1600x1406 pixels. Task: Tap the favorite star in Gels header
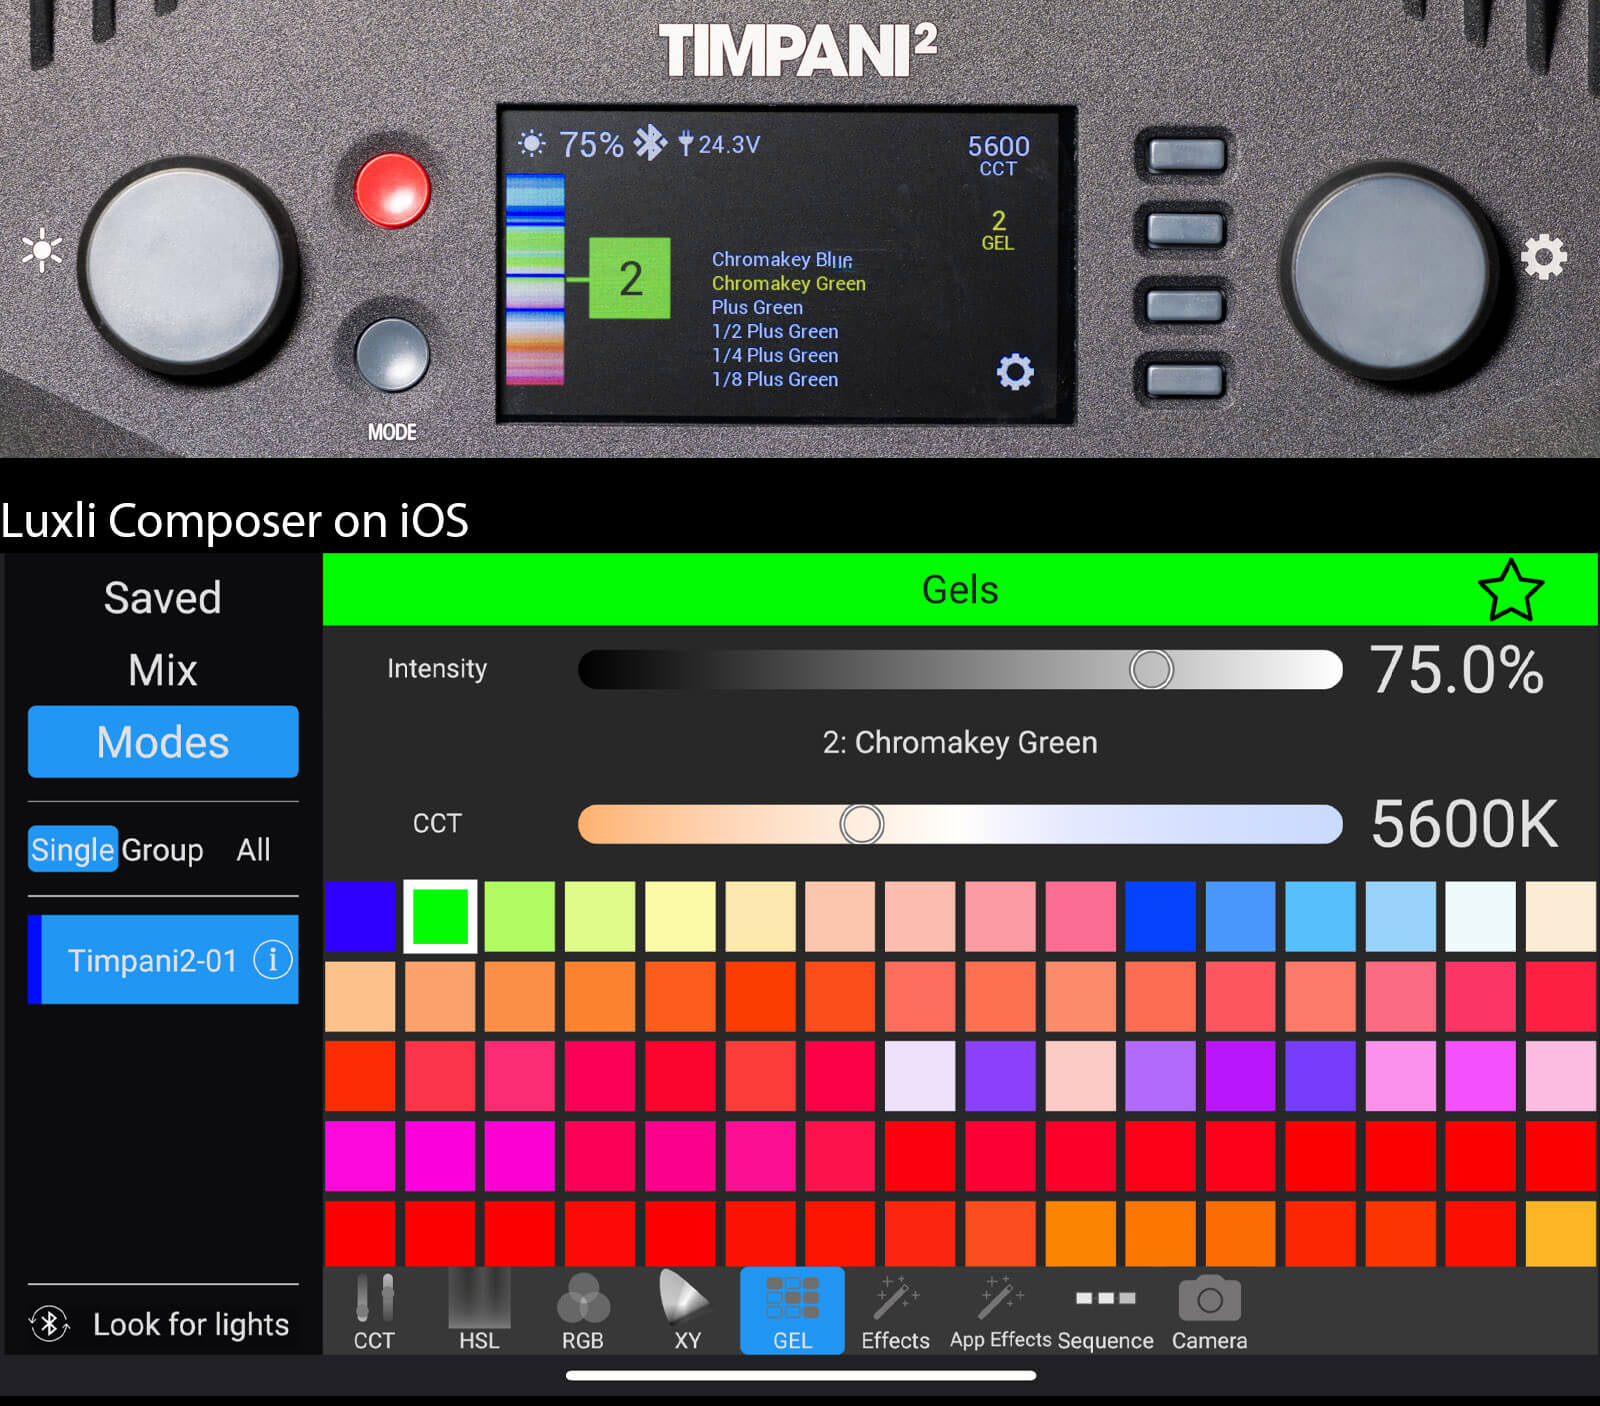click(1510, 591)
